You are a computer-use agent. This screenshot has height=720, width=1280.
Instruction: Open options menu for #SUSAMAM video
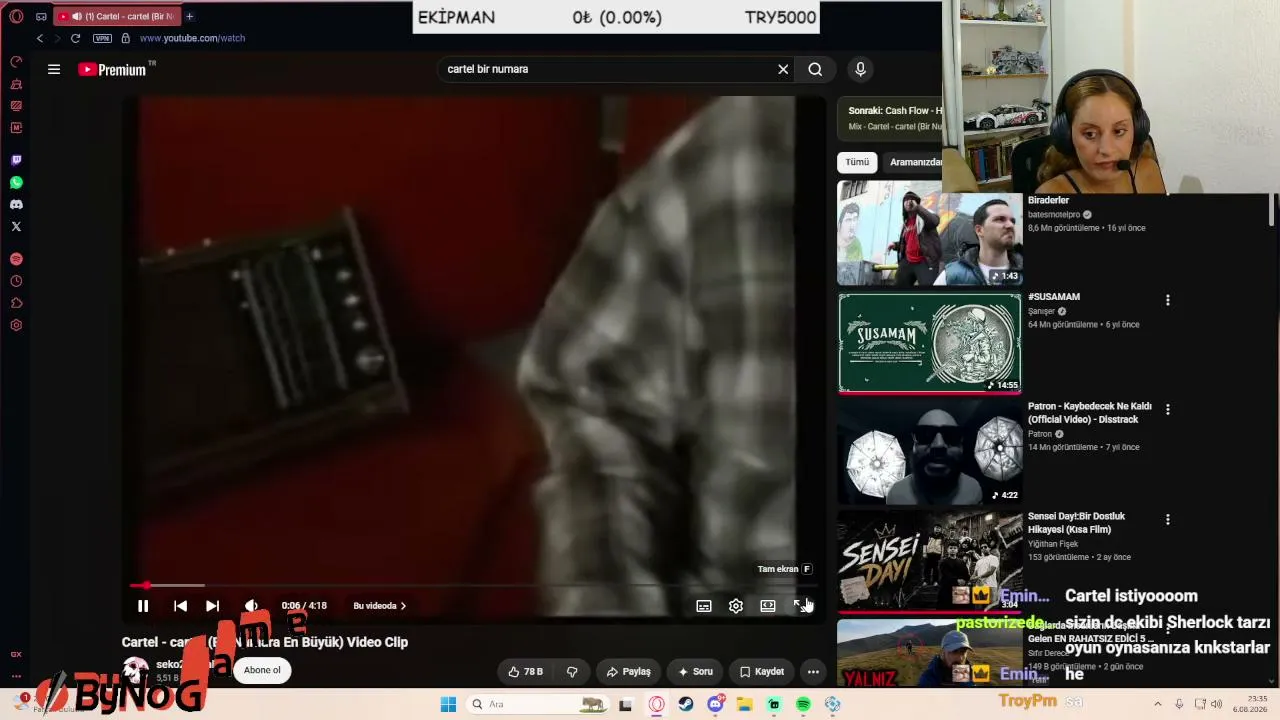[1167, 300]
